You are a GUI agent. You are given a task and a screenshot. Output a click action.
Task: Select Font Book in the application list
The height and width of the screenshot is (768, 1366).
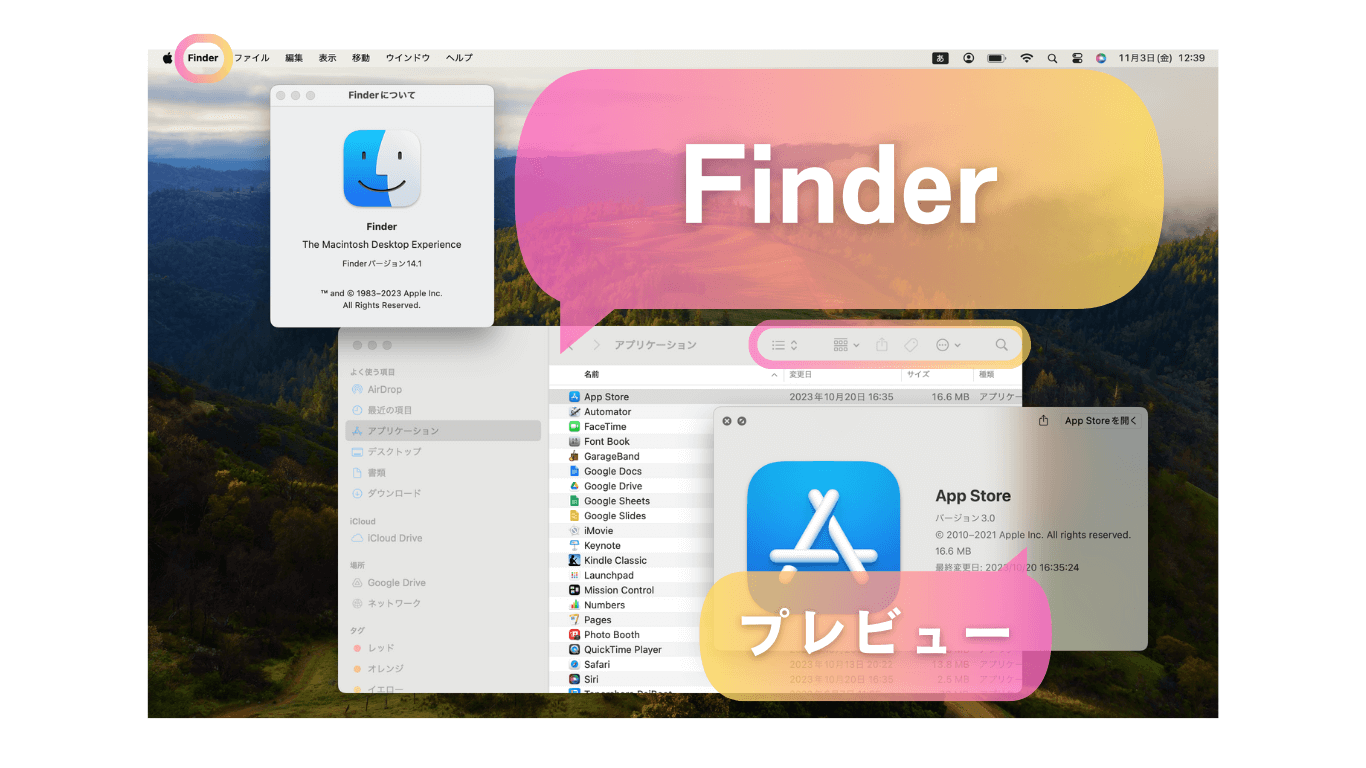point(607,441)
